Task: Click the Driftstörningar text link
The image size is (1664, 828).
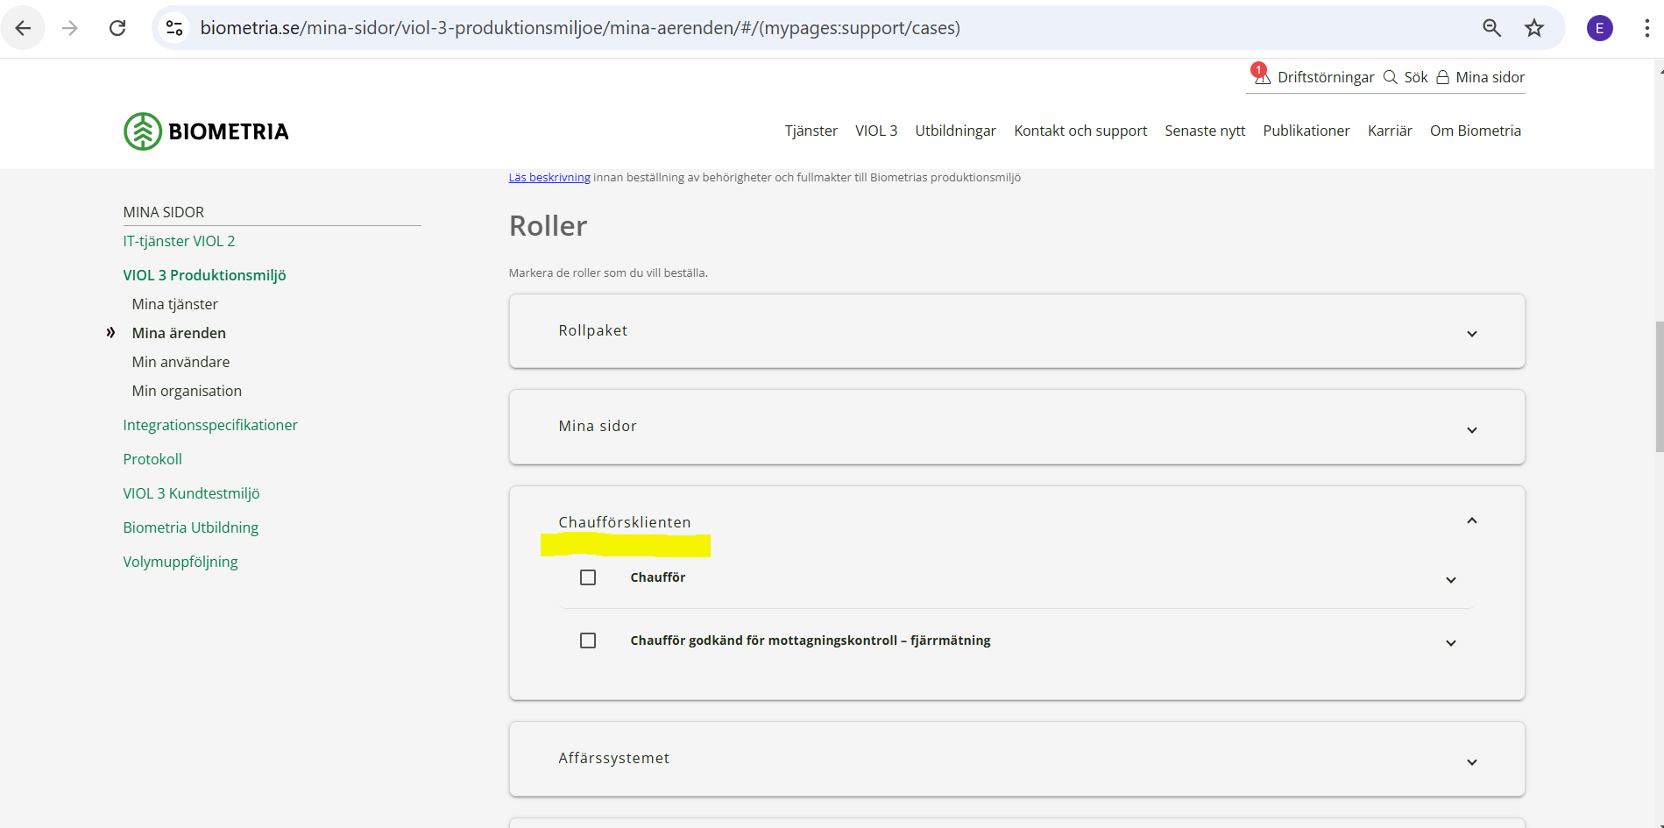Action: coord(1325,77)
